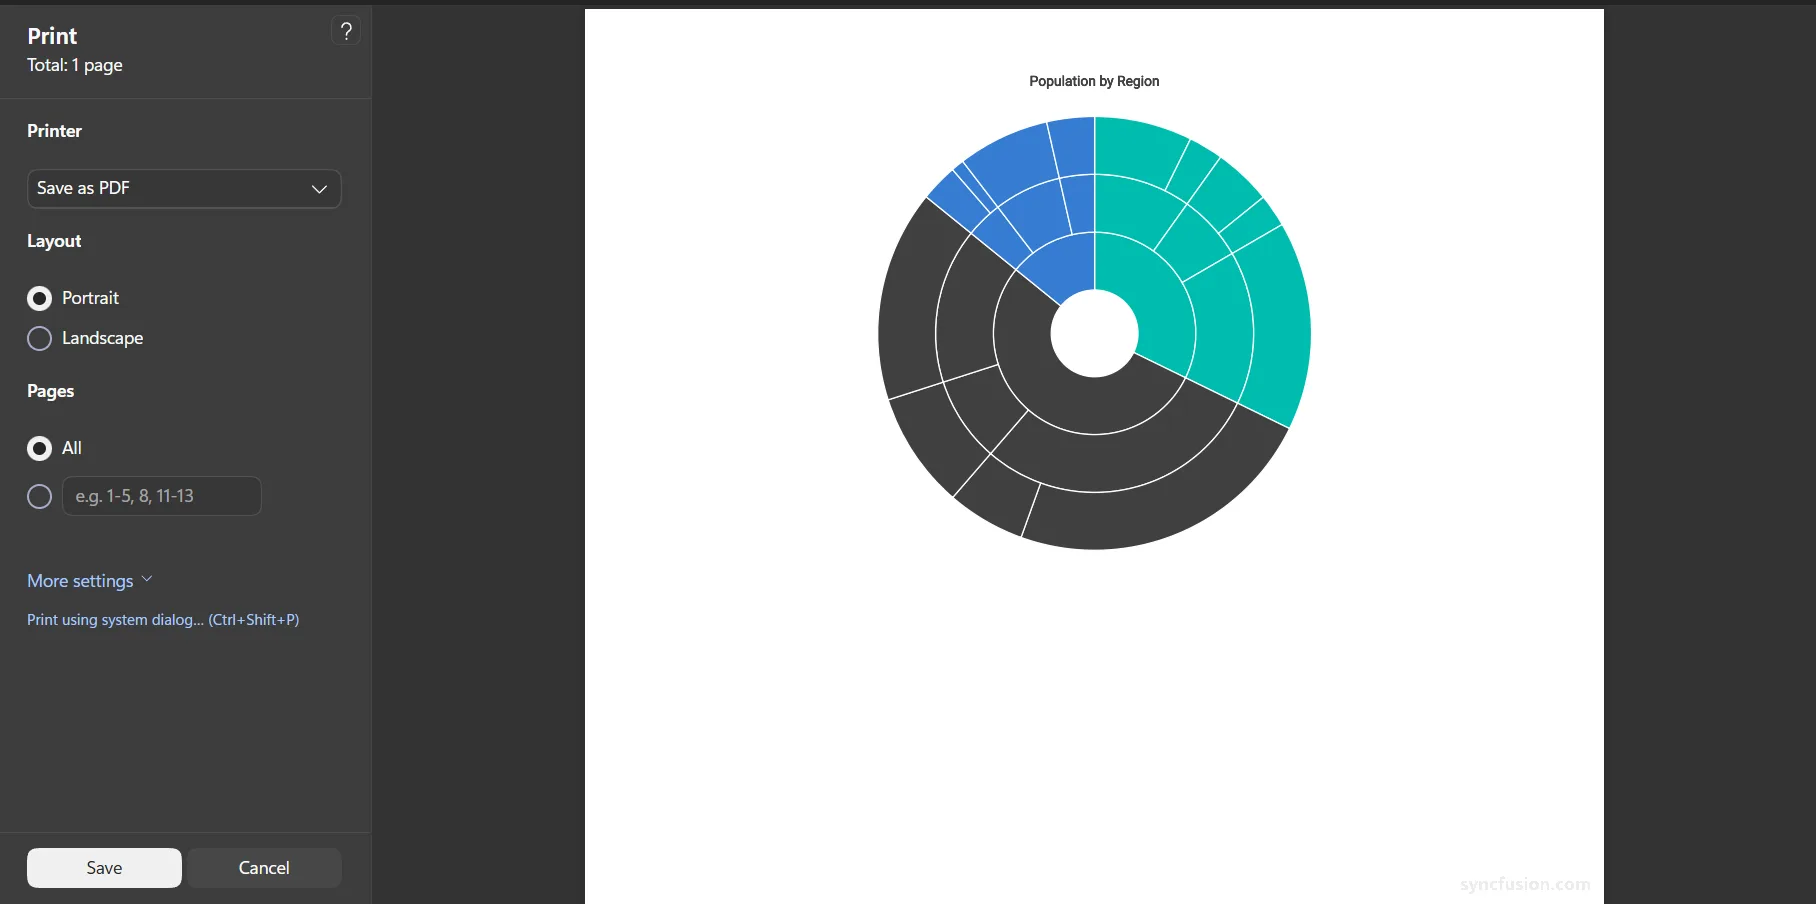Open Print using system dialog link
Screen dimensions: 1816x904
[x=163, y=620]
